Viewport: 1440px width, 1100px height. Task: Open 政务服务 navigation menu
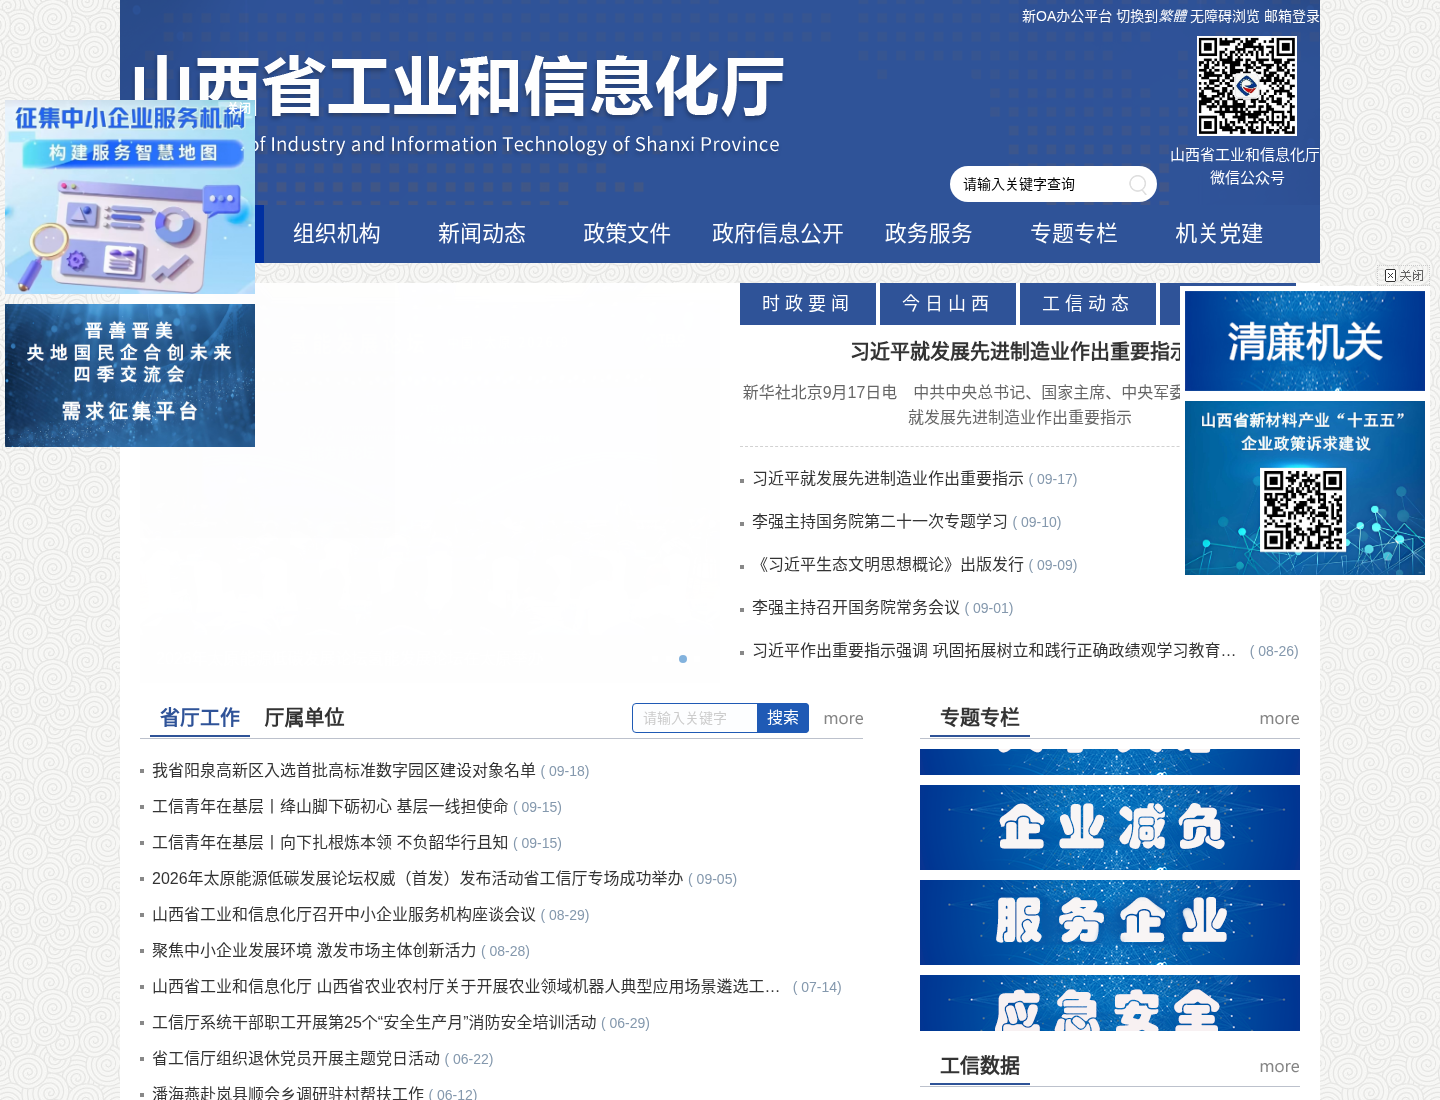(929, 234)
